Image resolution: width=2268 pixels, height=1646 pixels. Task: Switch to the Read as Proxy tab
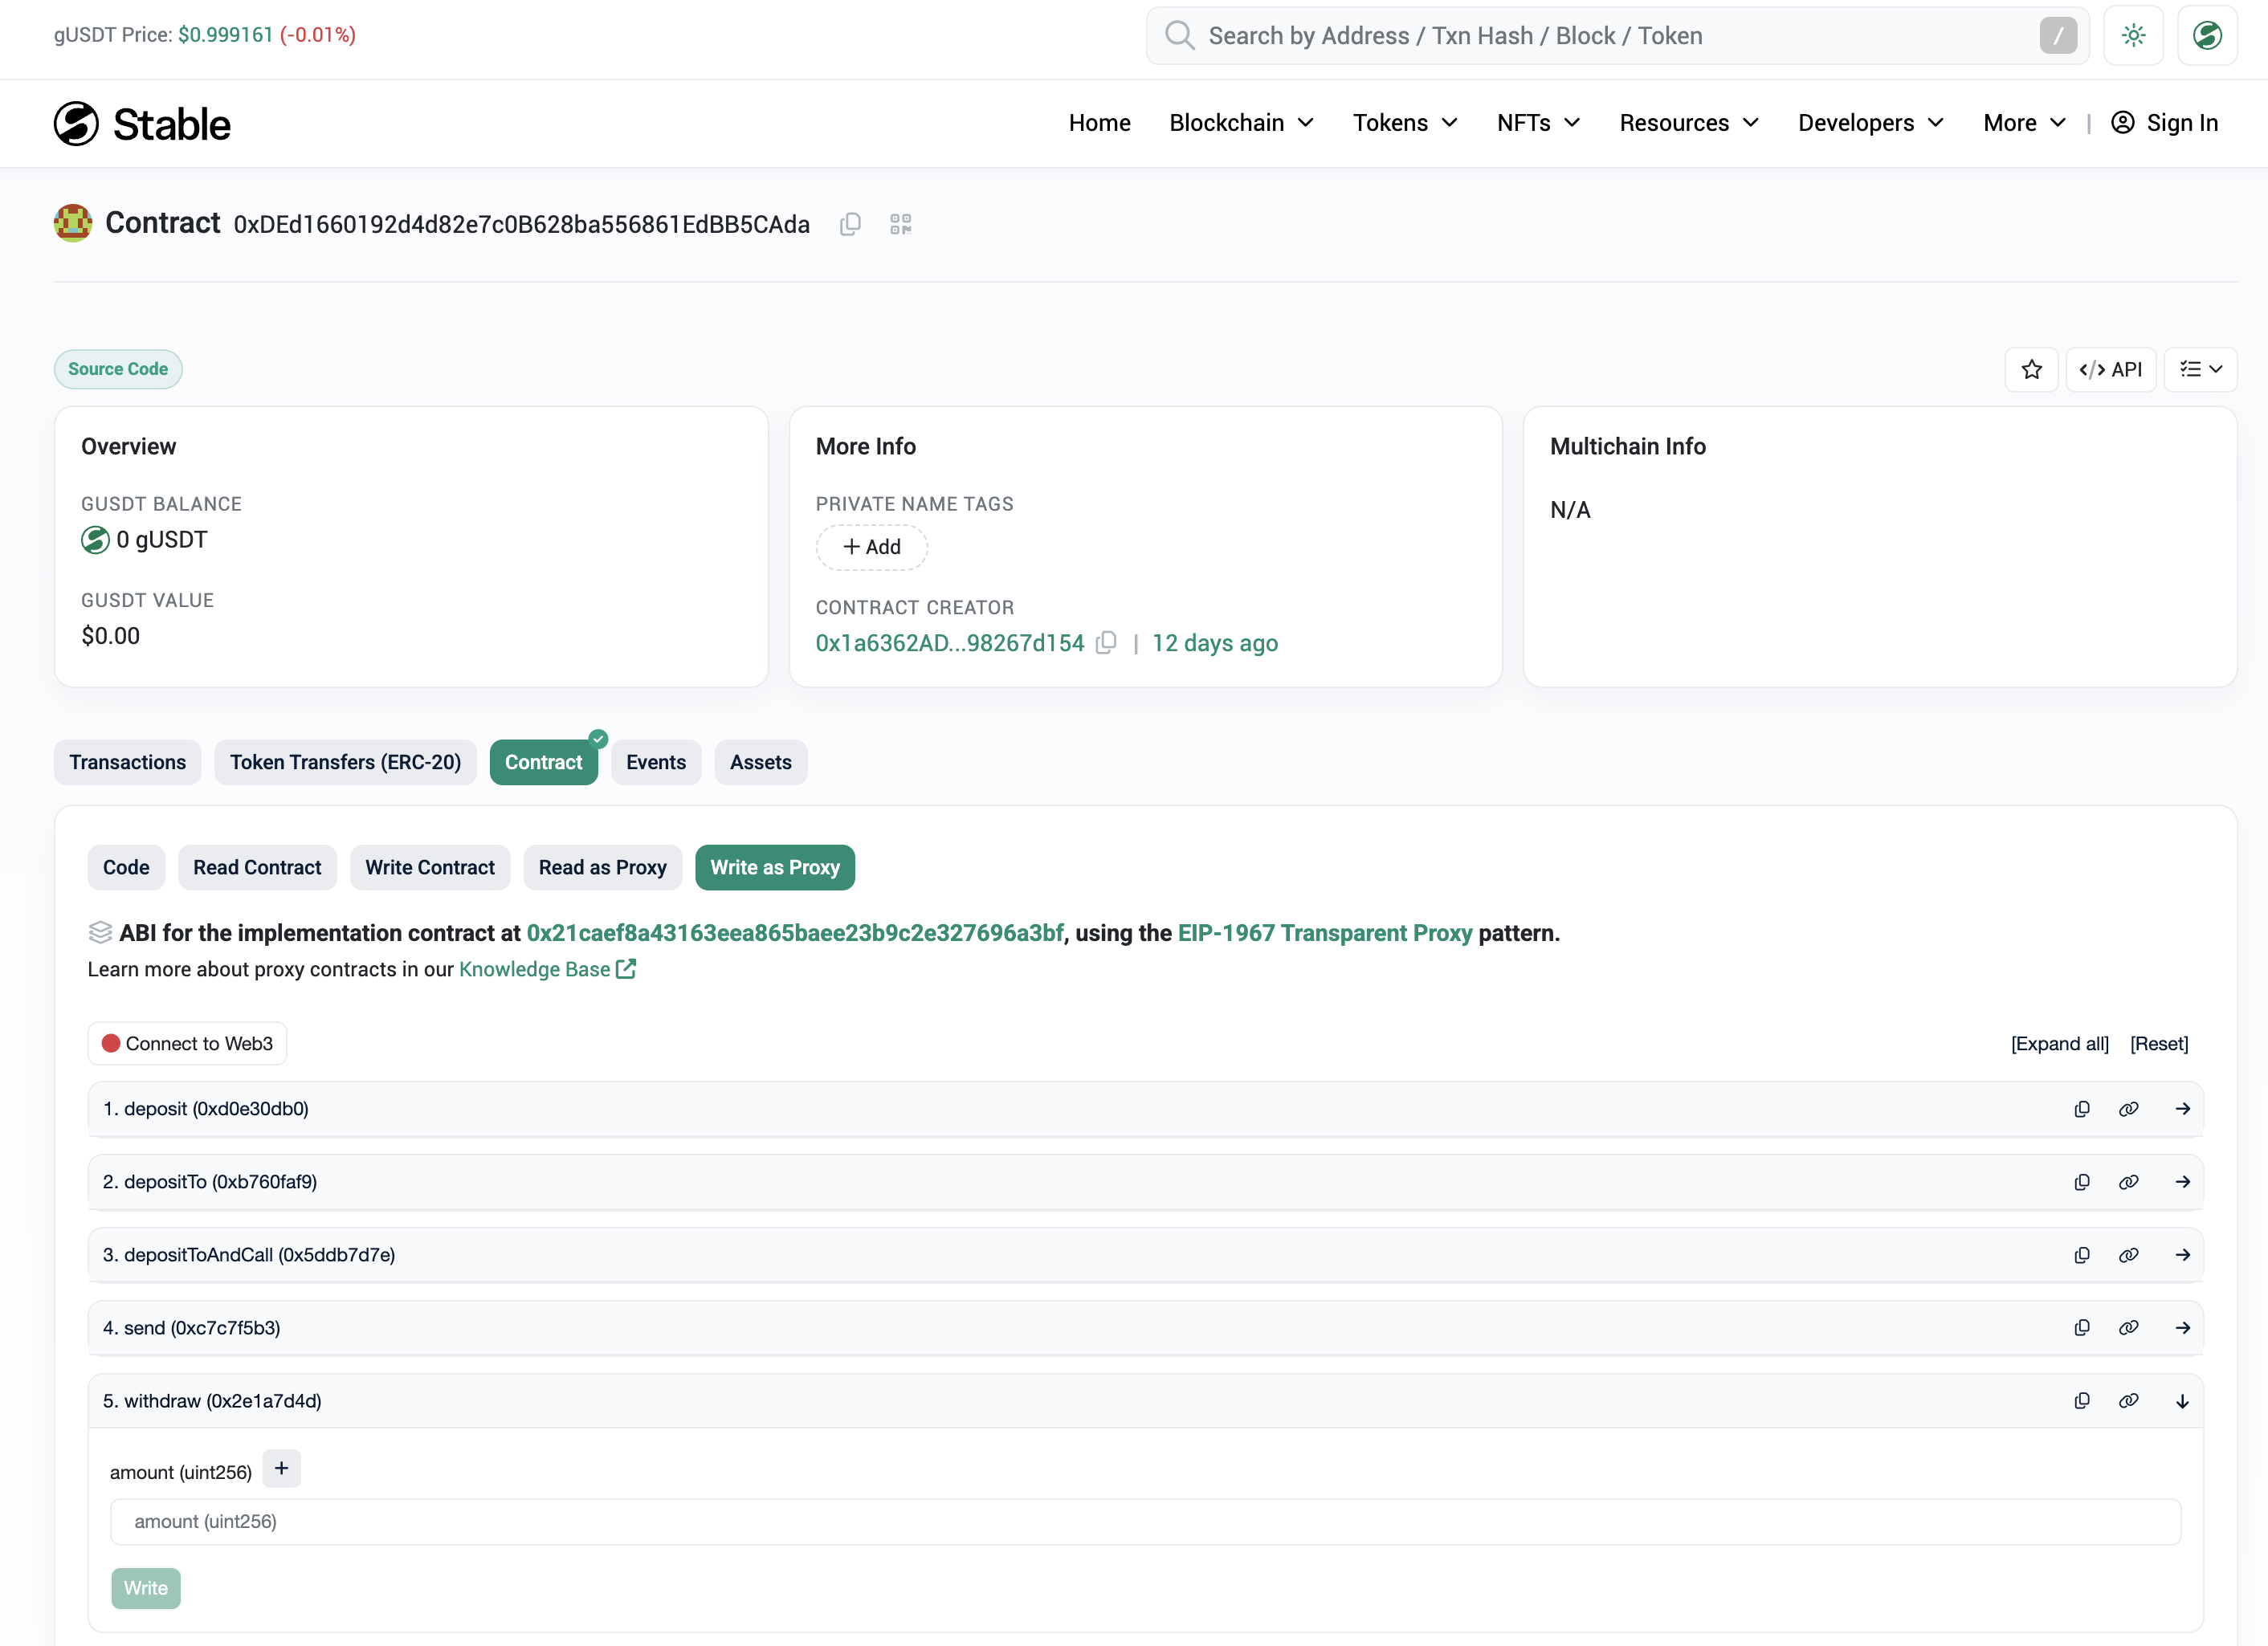click(x=602, y=867)
